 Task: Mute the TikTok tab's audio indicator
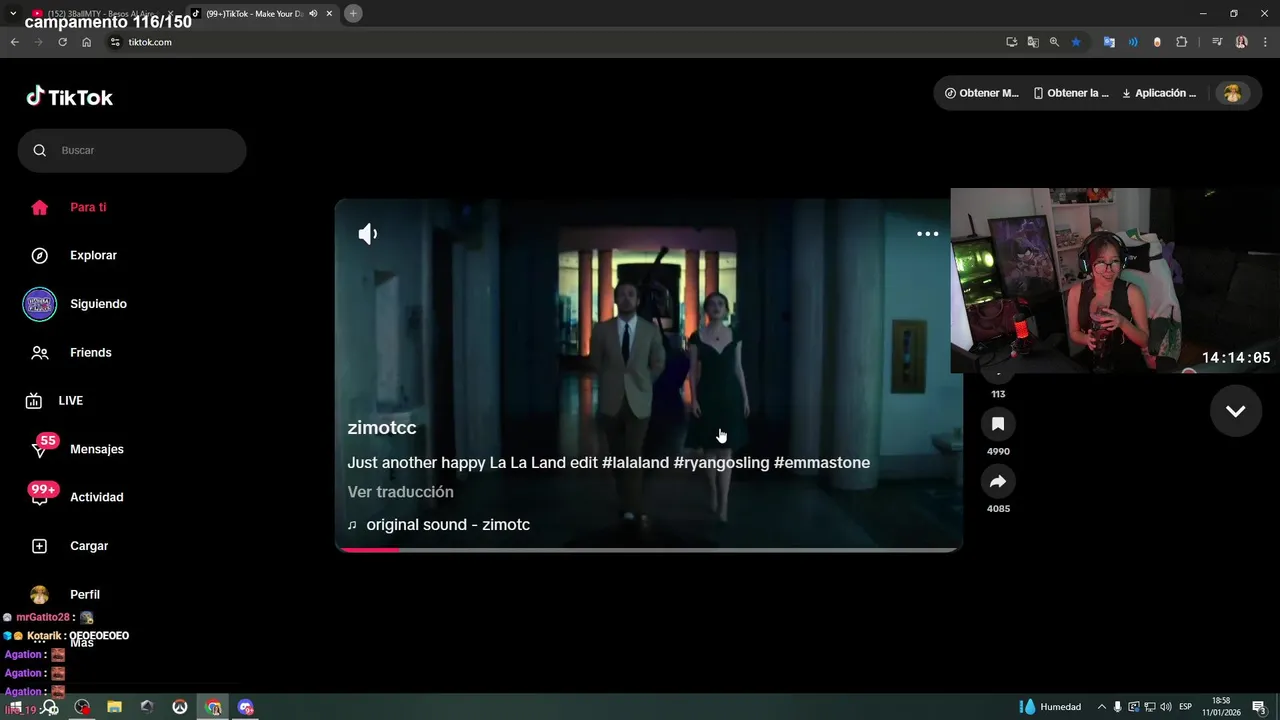(x=313, y=14)
